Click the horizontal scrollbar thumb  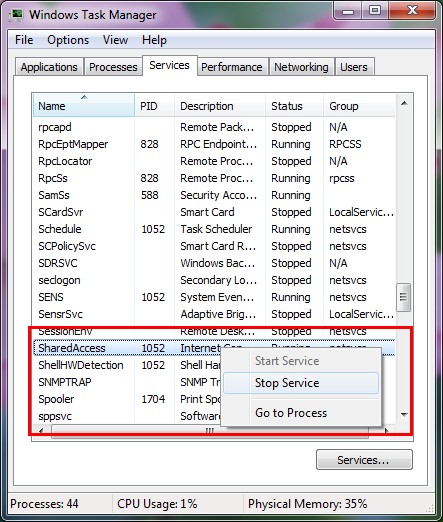[x=210, y=431]
